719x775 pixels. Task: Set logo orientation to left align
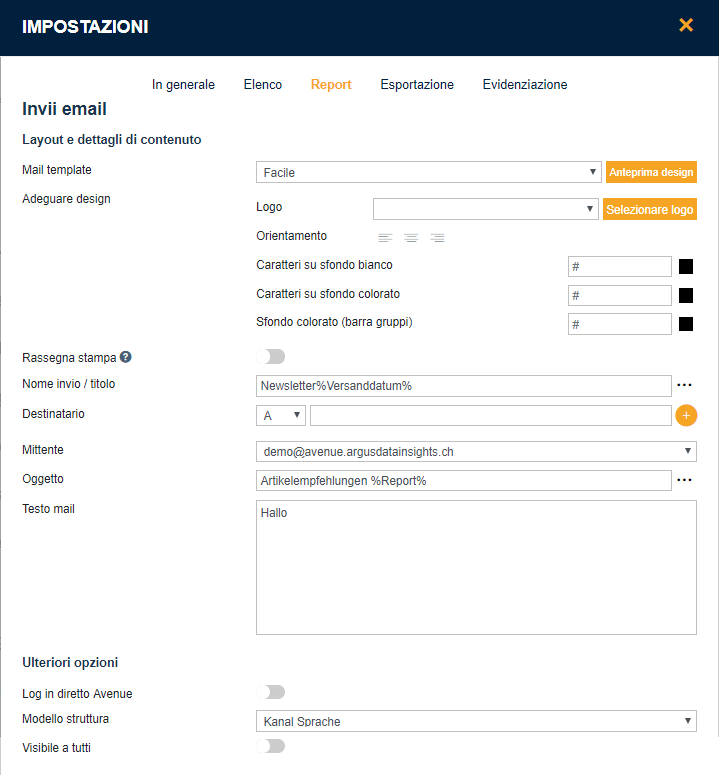(385, 238)
